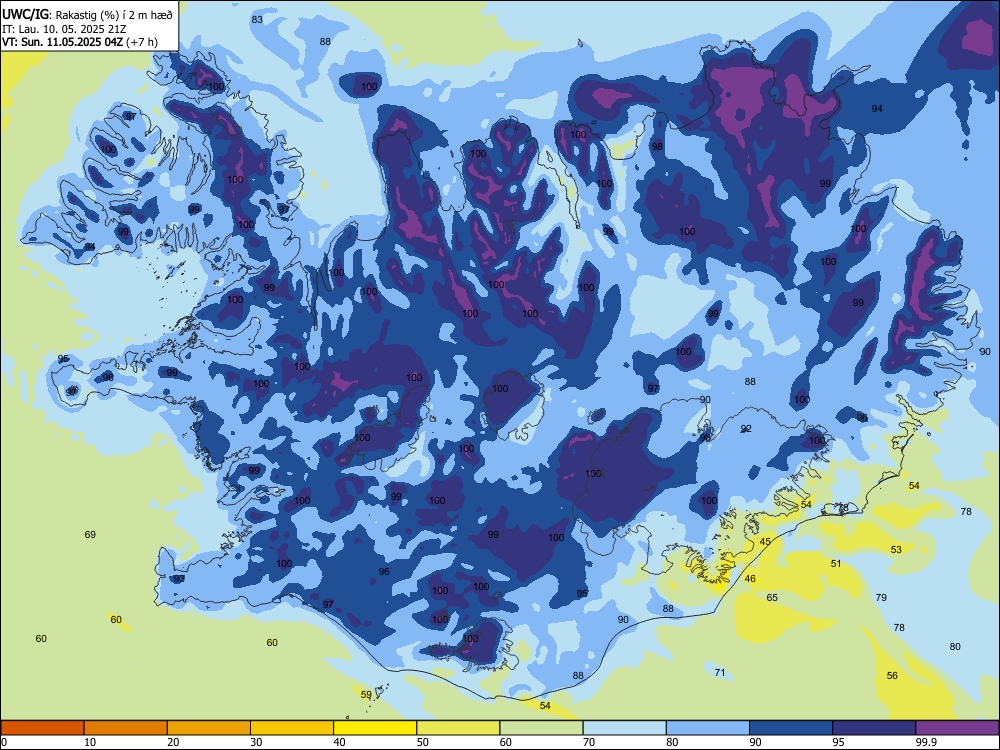The image size is (1000, 750).
Task: Click the humidity value '80' on the map
Action: (955, 647)
